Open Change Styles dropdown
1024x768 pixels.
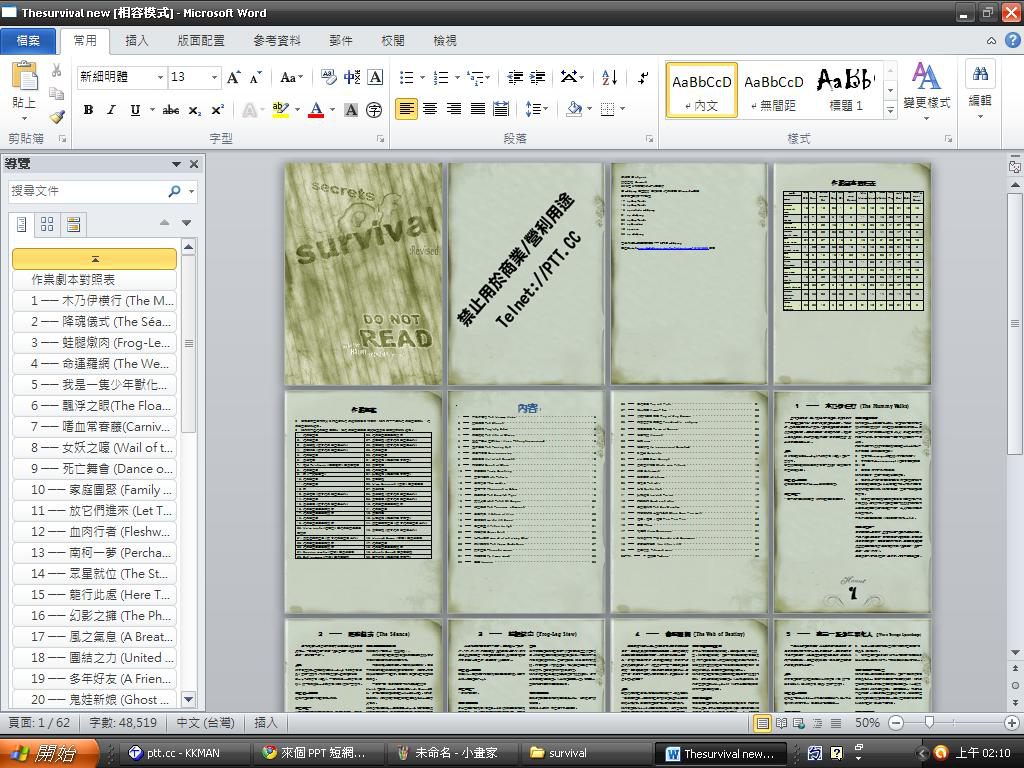pyautogui.click(x=927, y=91)
